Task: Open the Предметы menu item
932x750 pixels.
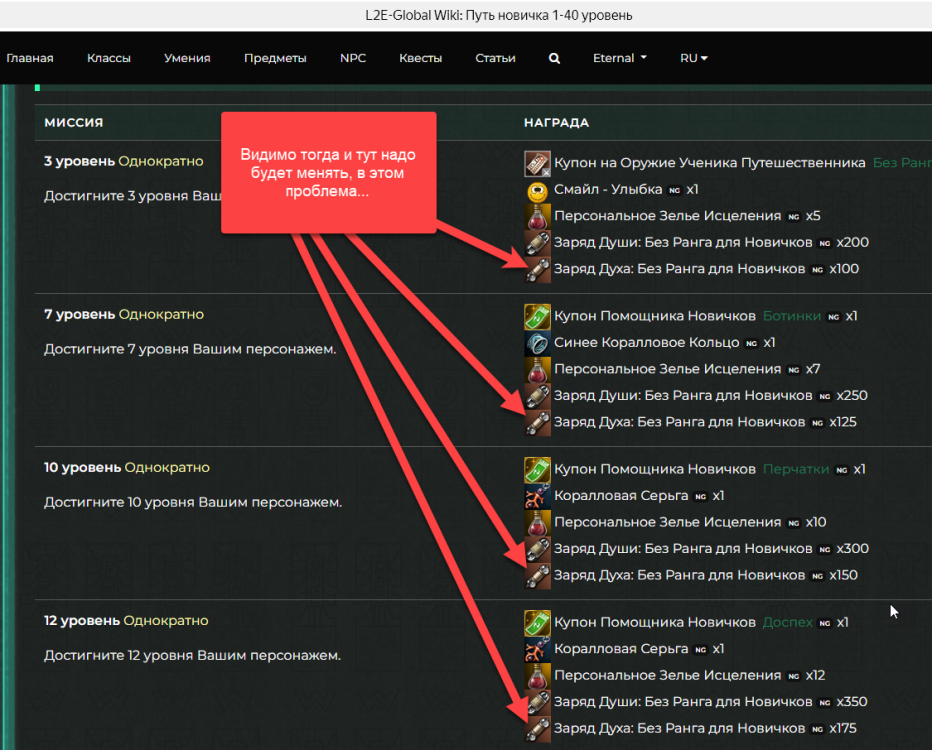Action: [275, 58]
